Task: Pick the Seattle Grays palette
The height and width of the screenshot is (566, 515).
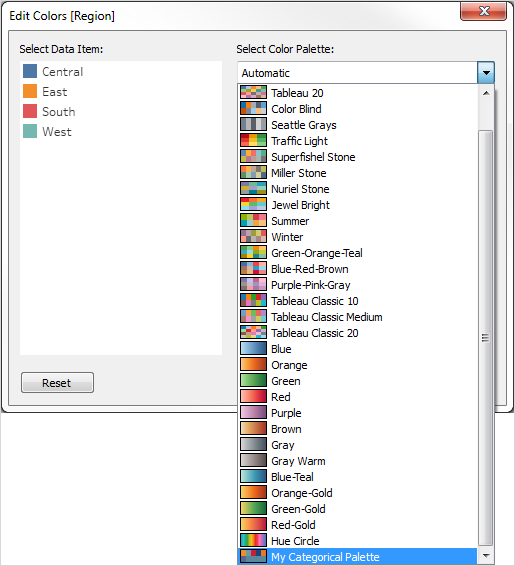Action: (358, 125)
